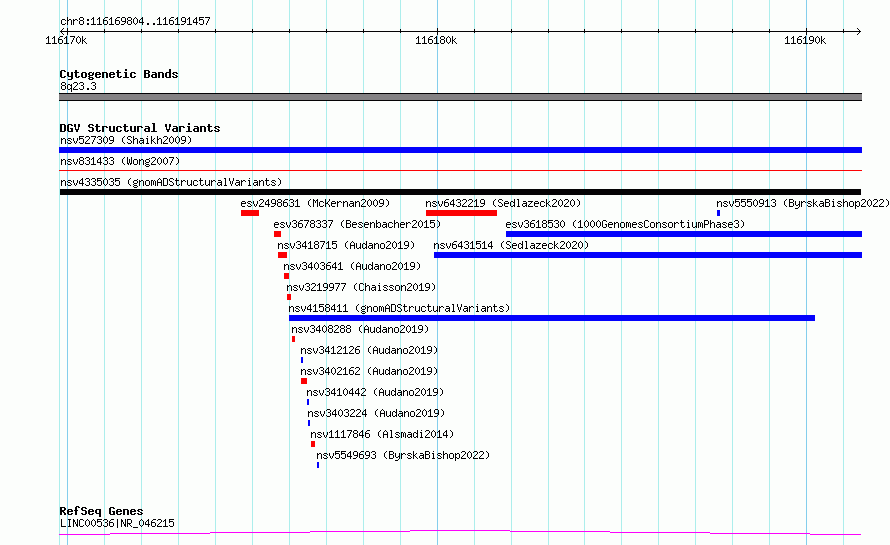This screenshot has width=890, height=545.
Task: Click the Cytogenetic Bands track title
Action: pyautogui.click(x=119, y=74)
